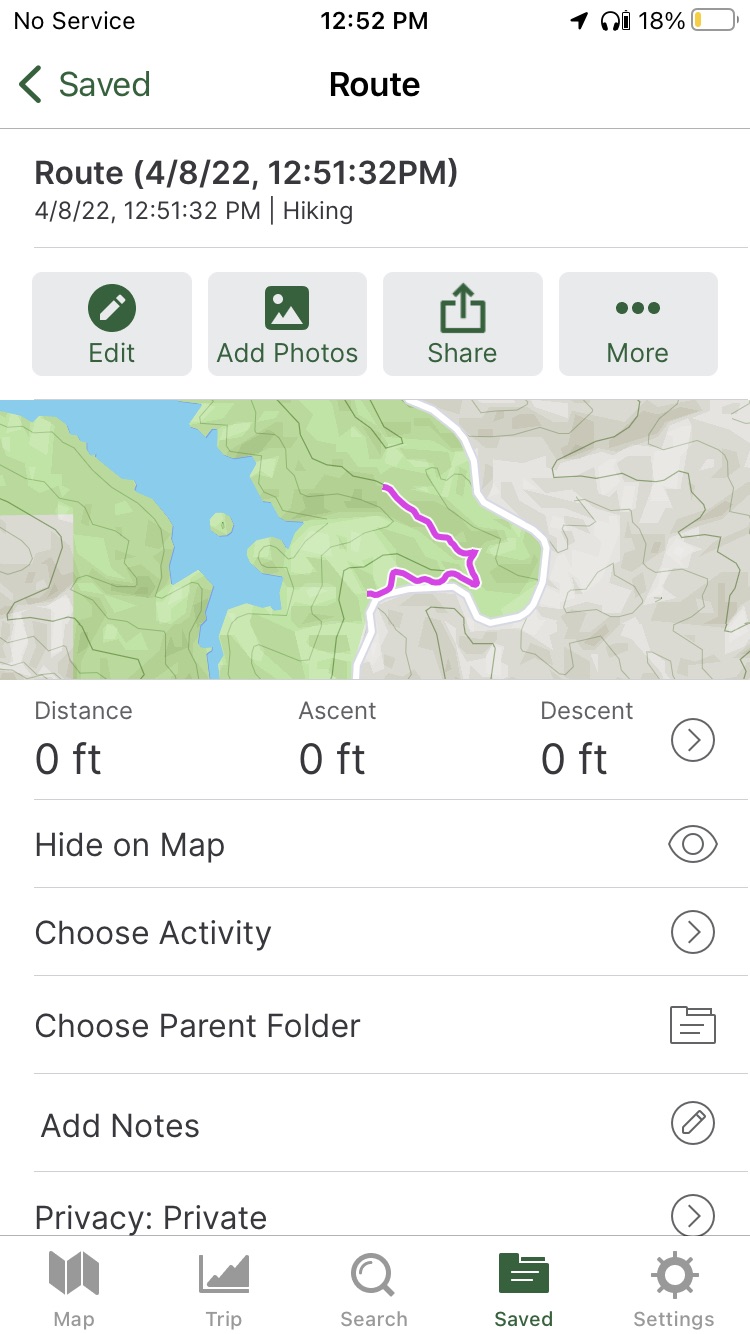Select the Saved tab

pos(524,1288)
